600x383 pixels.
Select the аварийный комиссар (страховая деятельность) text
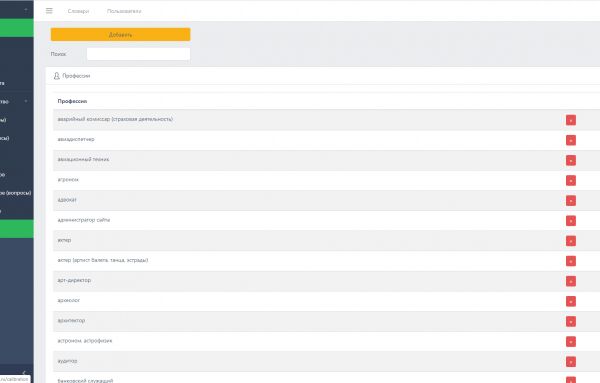point(115,119)
